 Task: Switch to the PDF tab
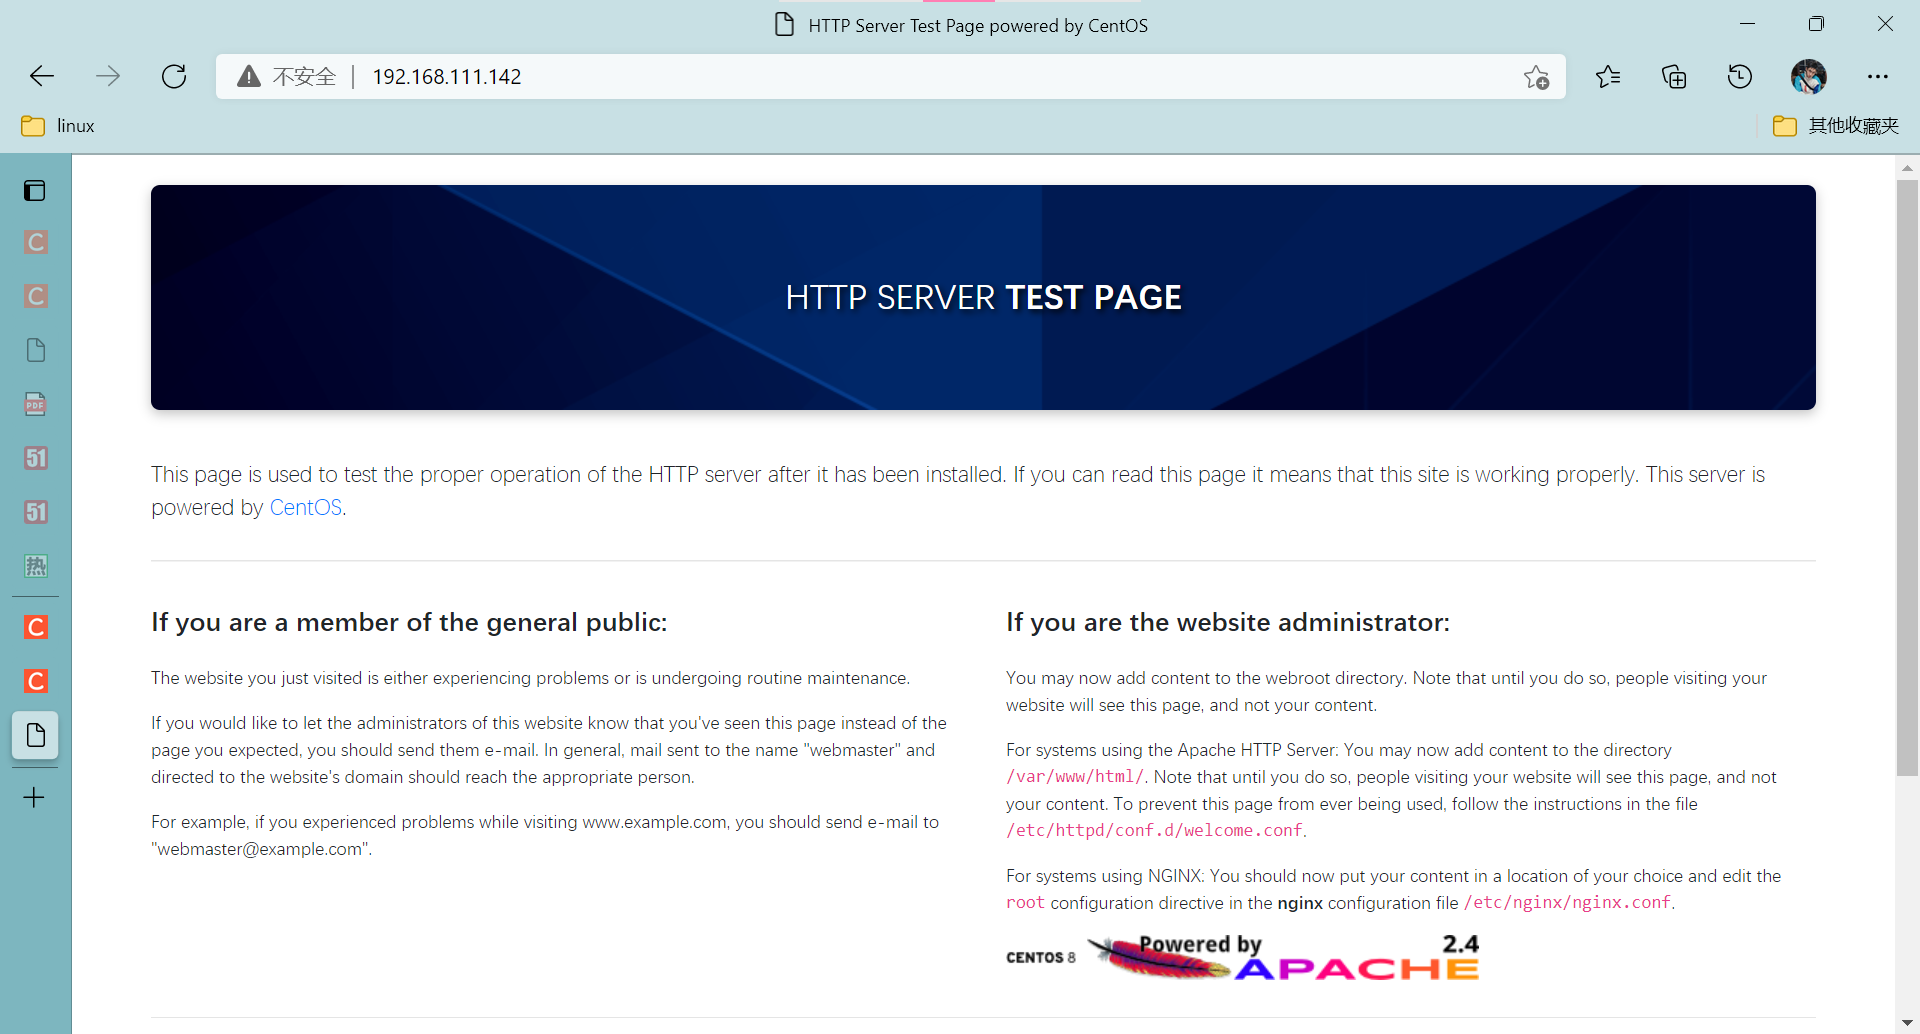(35, 404)
